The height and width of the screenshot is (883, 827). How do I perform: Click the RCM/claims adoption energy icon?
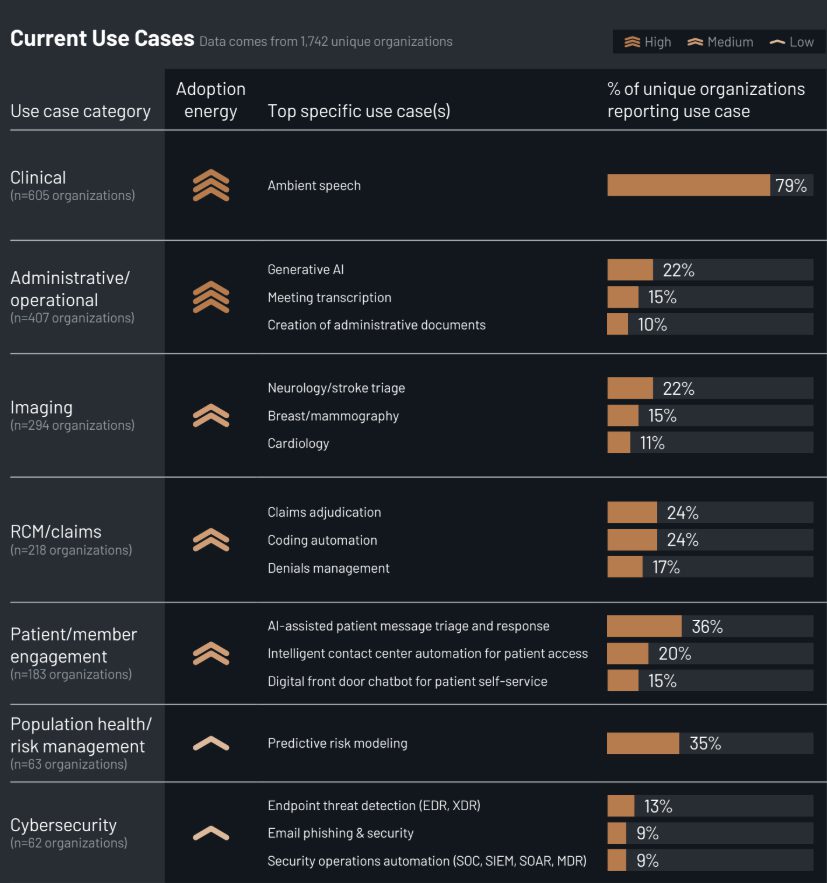(x=211, y=540)
